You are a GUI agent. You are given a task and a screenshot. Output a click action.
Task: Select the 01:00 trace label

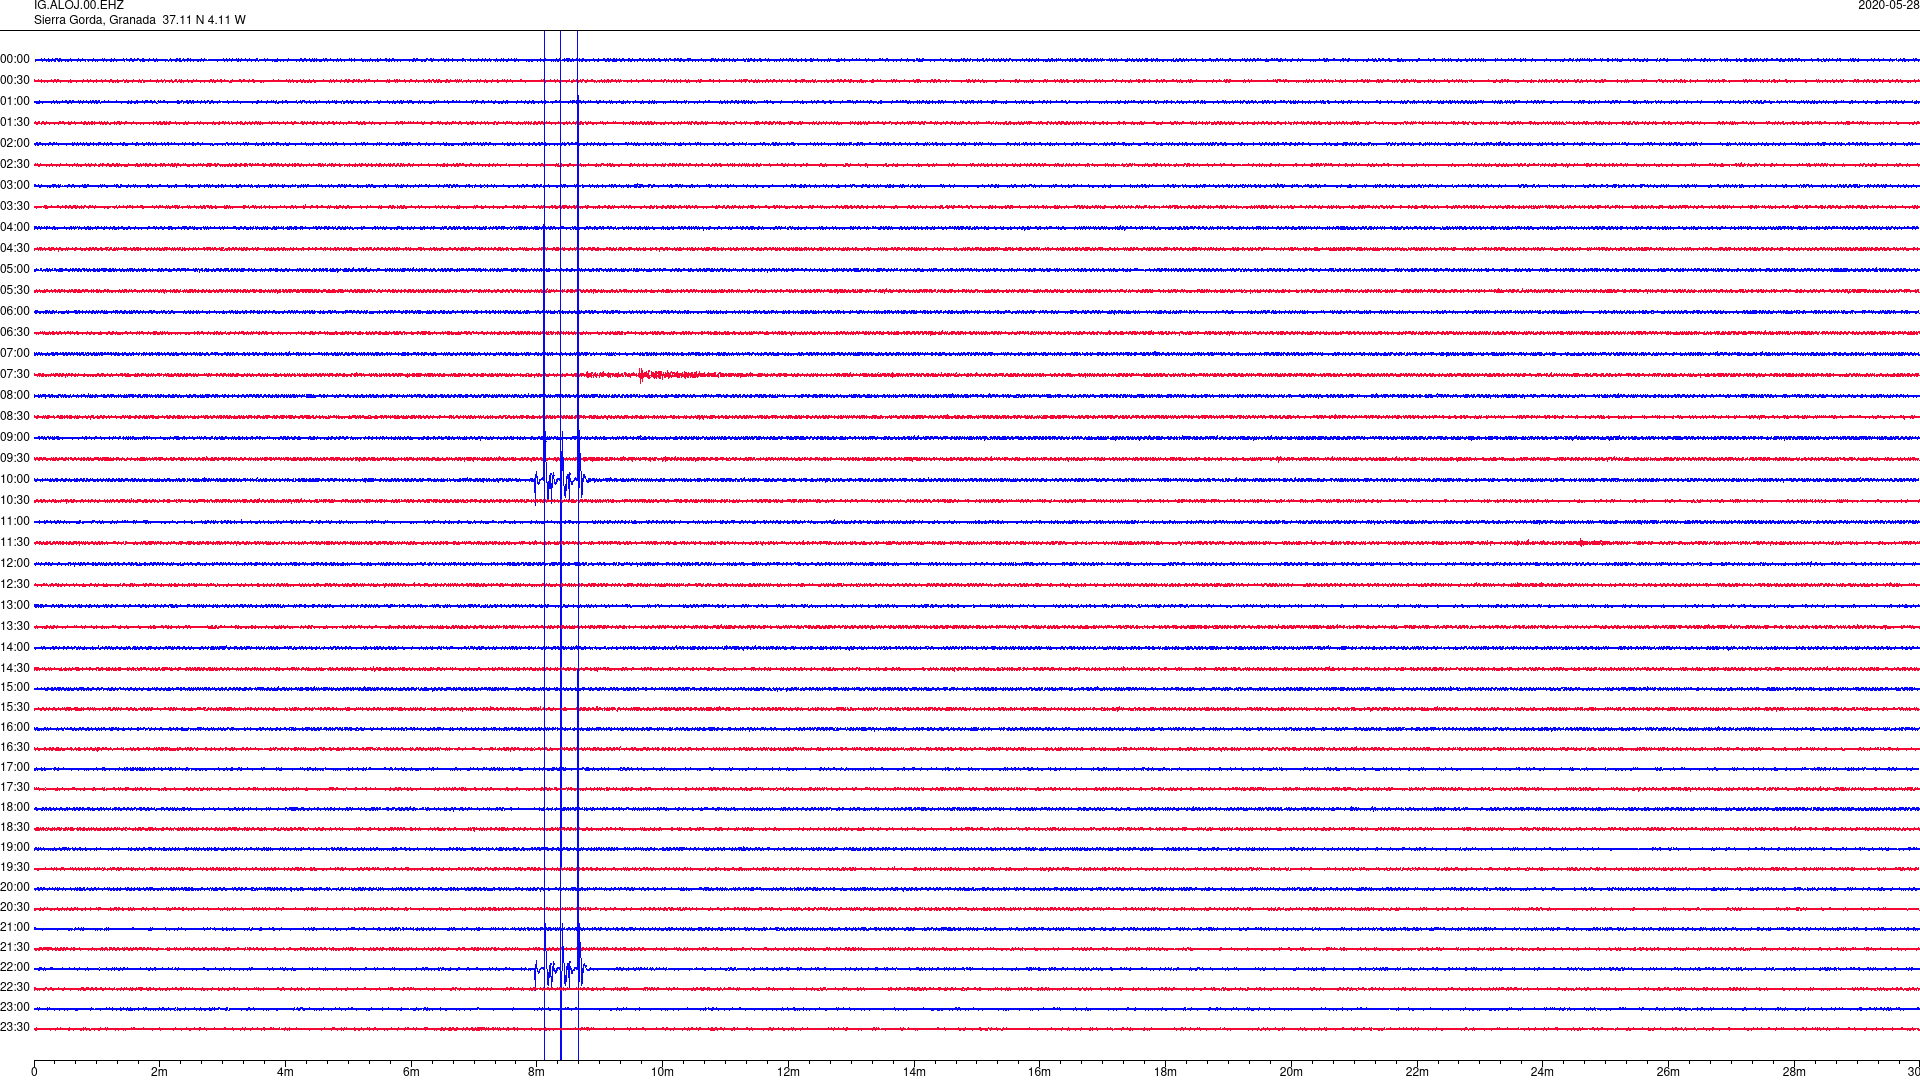point(15,102)
